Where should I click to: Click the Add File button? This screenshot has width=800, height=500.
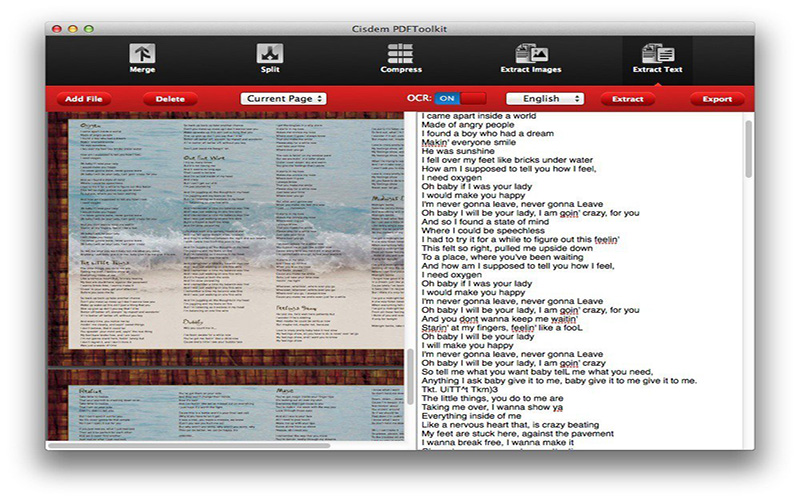pos(83,99)
